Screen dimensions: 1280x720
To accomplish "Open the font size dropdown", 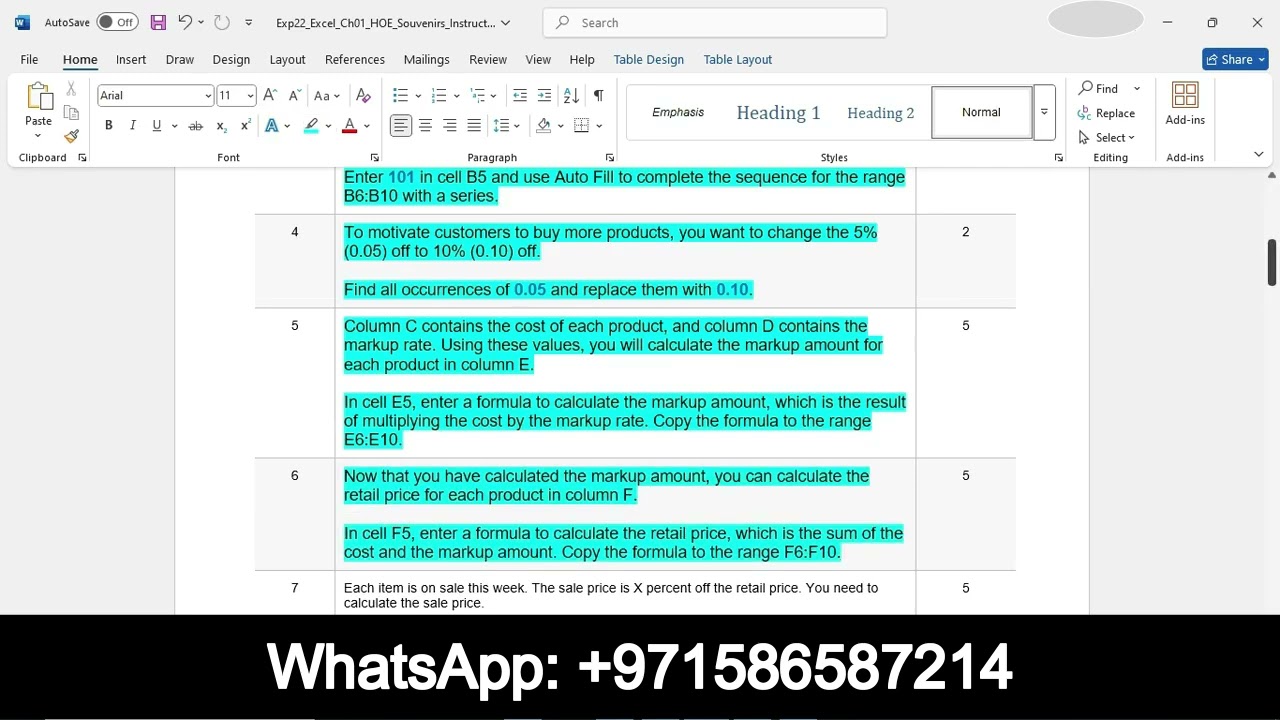I will [x=250, y=95].
